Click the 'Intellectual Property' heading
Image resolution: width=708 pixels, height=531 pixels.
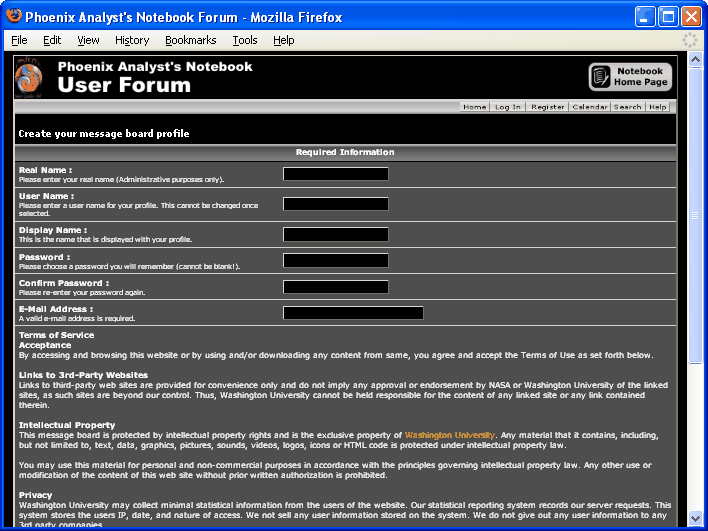67,425
